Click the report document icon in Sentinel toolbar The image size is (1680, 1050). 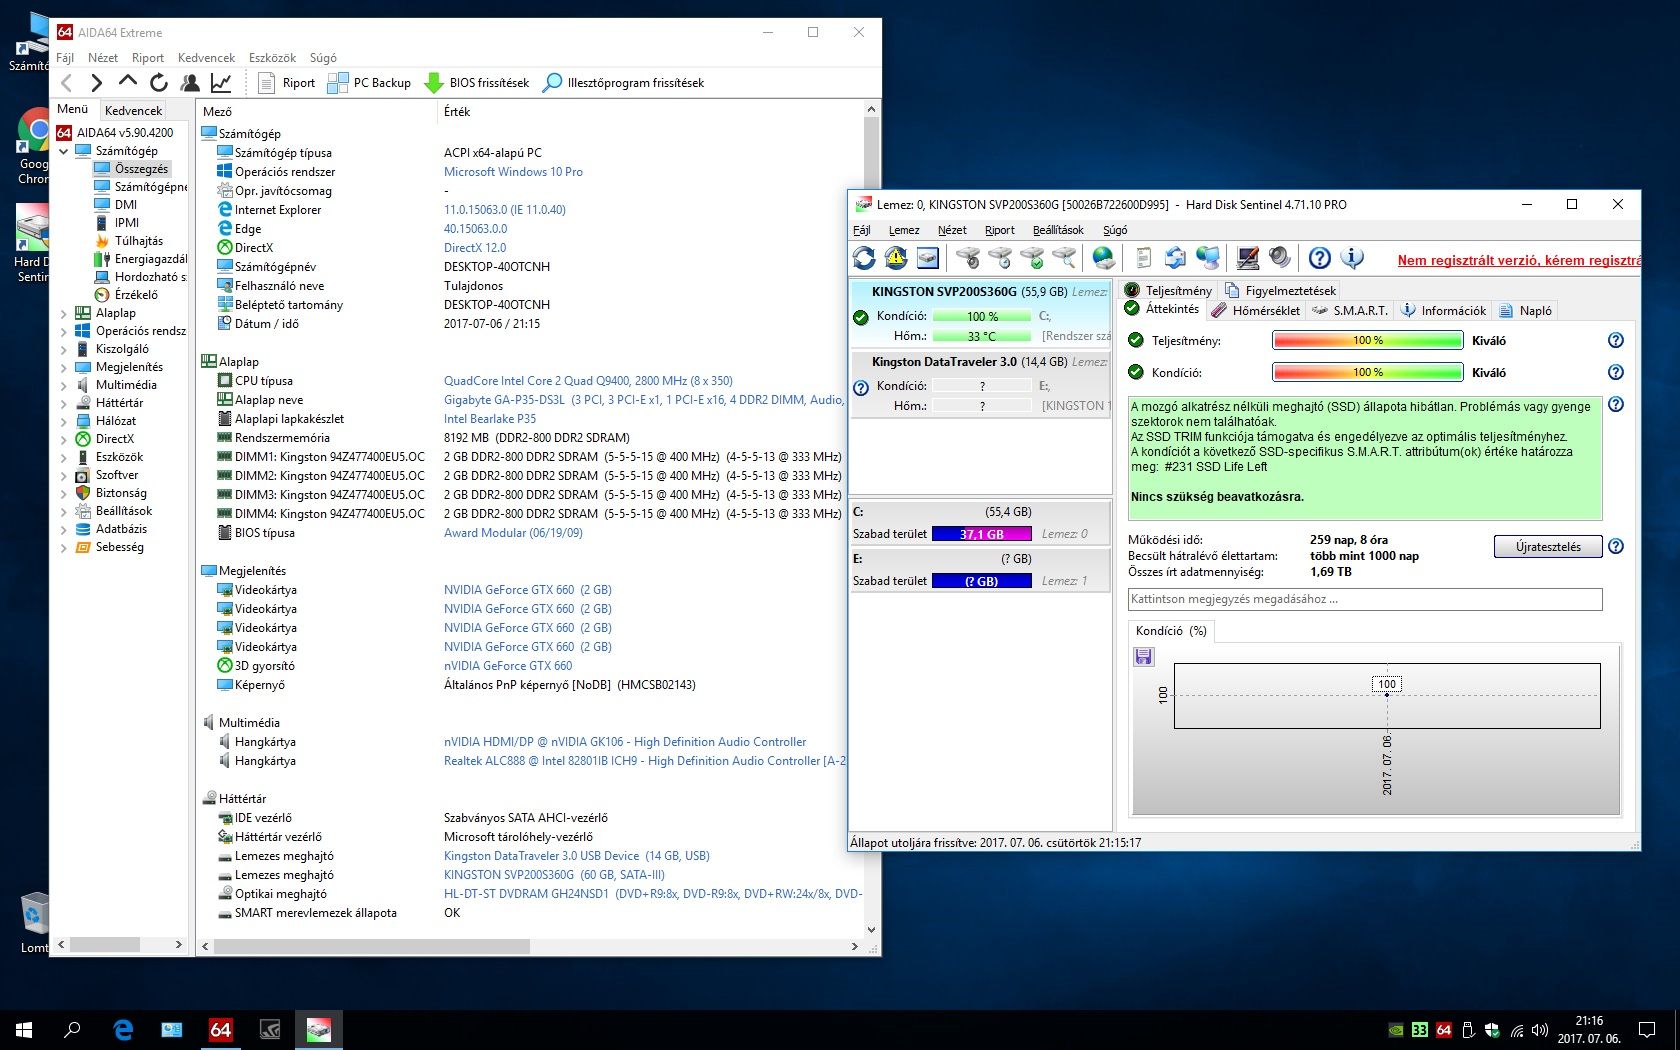[x=1144, y=258]
